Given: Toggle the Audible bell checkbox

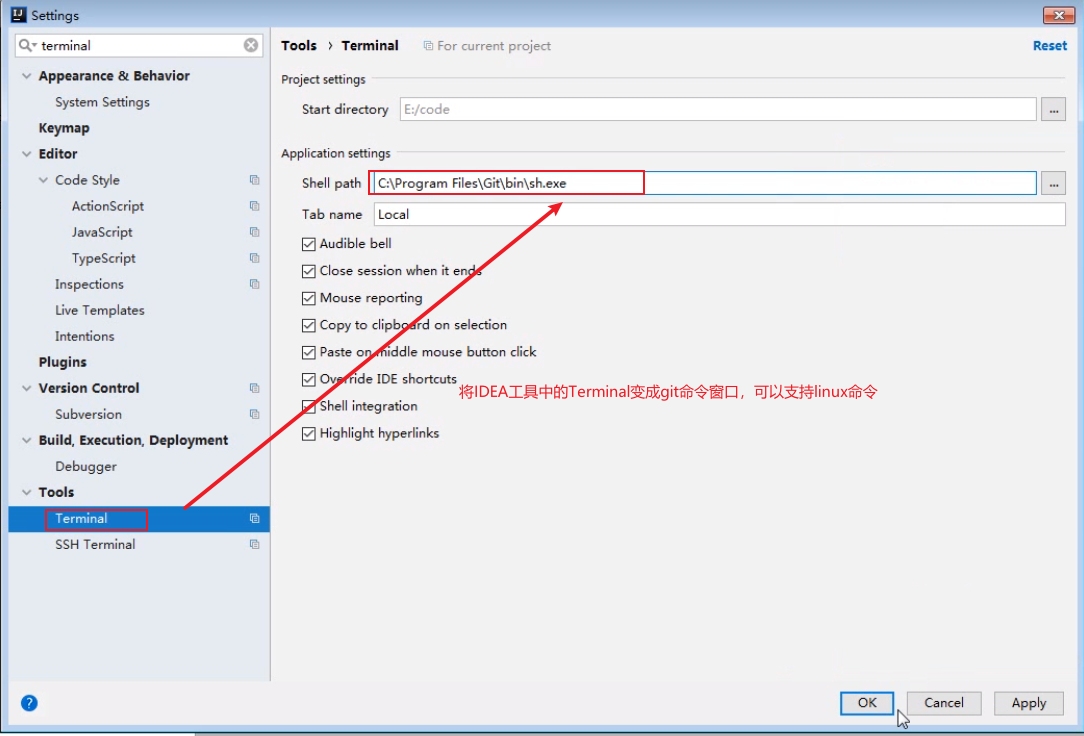Looking at the screenshot, I should (x=308, y=244).
